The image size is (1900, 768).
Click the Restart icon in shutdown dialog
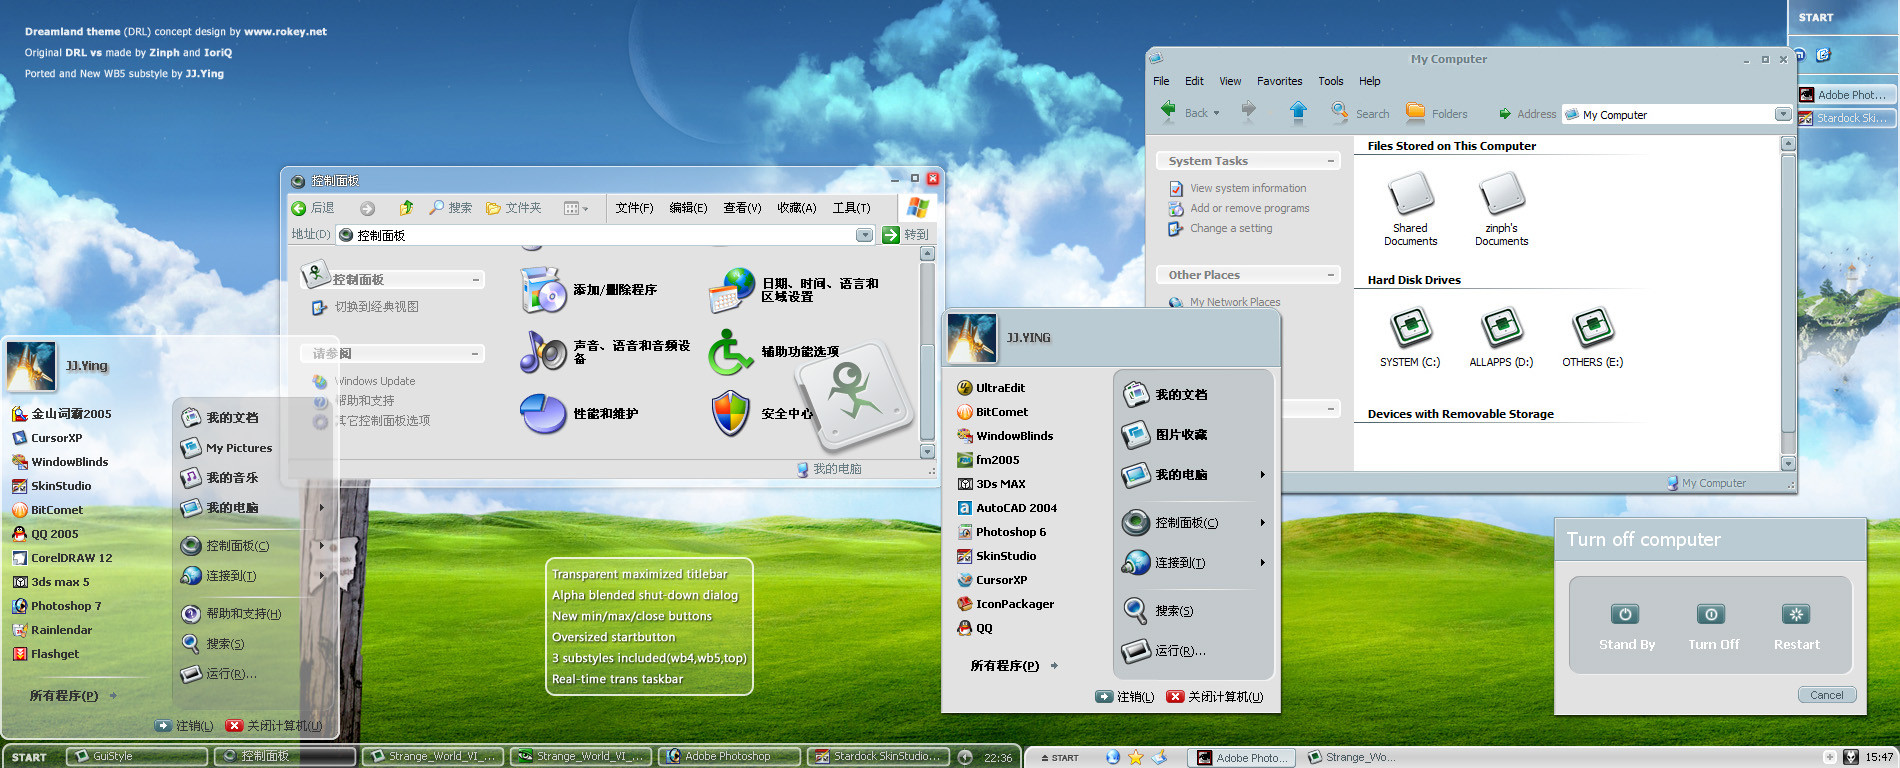tap(1797, 614)
